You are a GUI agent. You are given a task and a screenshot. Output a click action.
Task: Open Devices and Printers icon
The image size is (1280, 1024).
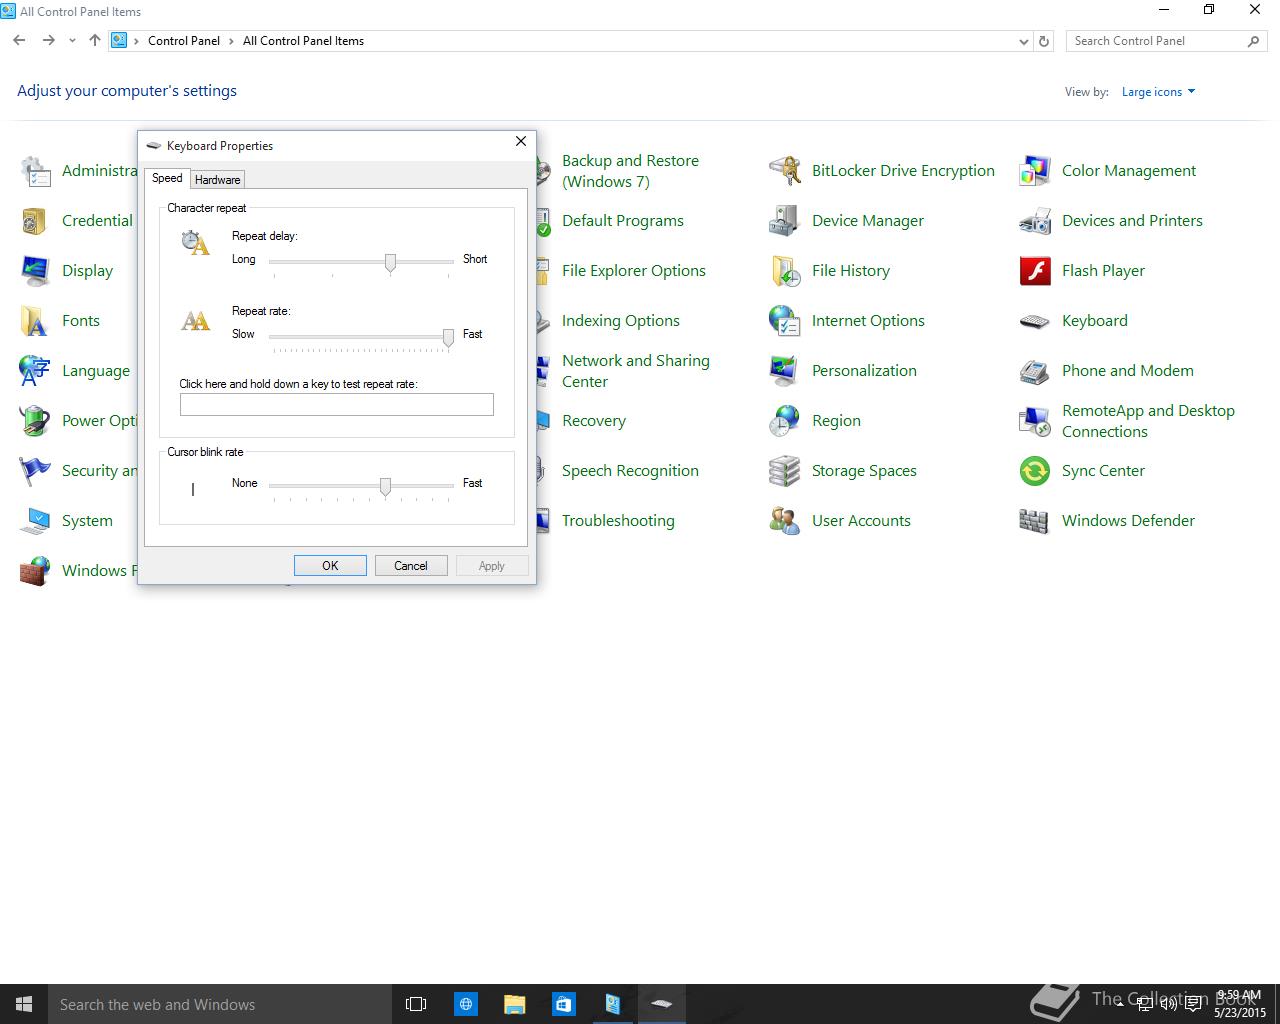pos(1034,221)
